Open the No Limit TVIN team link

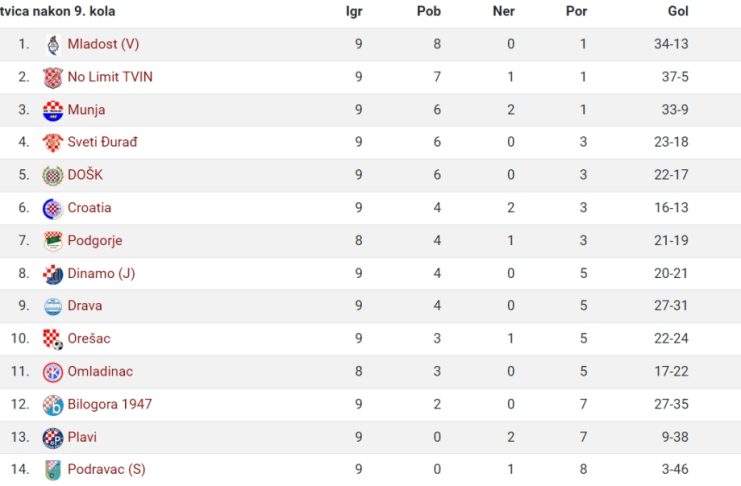(110, 77)
